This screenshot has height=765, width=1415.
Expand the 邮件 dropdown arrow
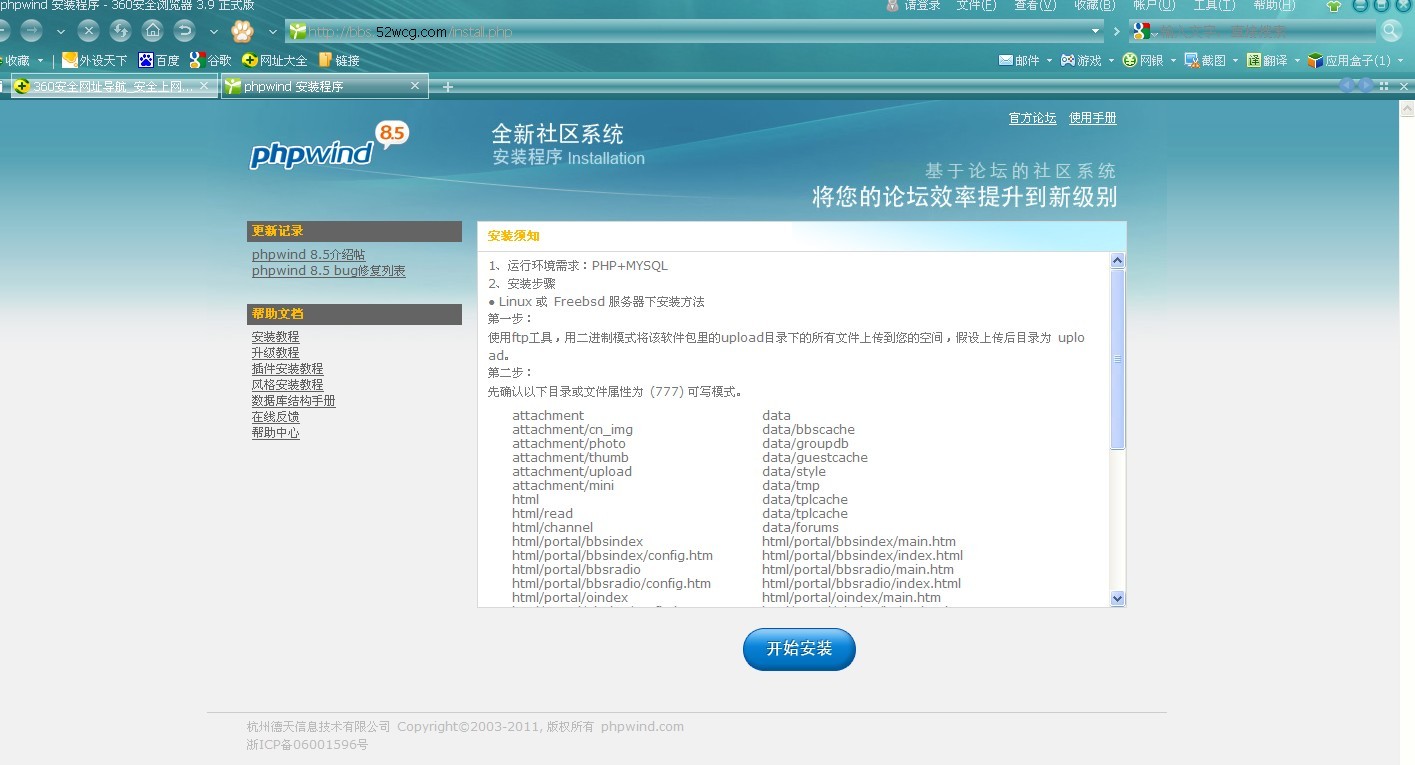pyautogui.click(x=1049, y=61)
